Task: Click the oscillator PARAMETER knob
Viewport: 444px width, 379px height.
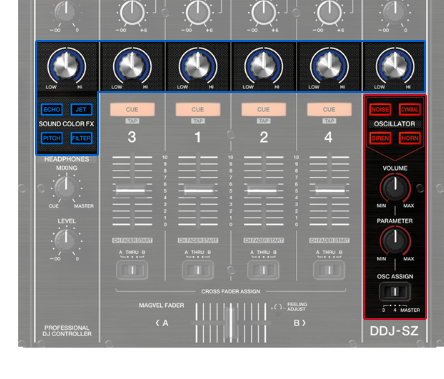Action: point(395,240)
